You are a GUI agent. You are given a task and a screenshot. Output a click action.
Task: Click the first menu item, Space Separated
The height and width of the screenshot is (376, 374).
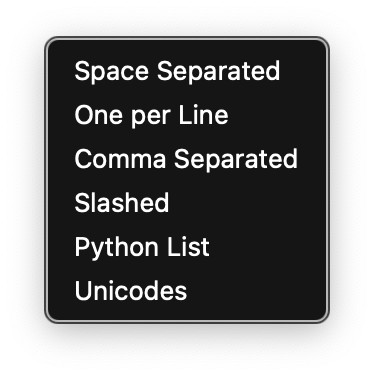click(x=187, y=71)
